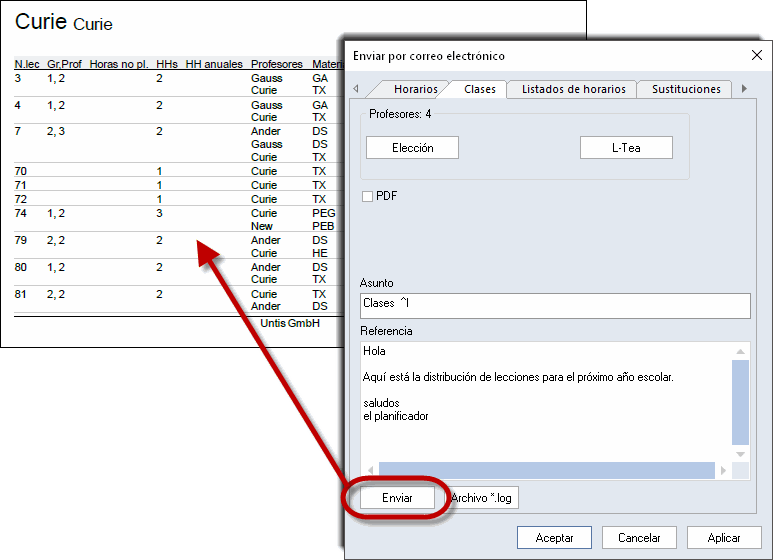Click the Referencia scroll right arrow
Viewport: 773px width, 560px height.
coord(723,470)
